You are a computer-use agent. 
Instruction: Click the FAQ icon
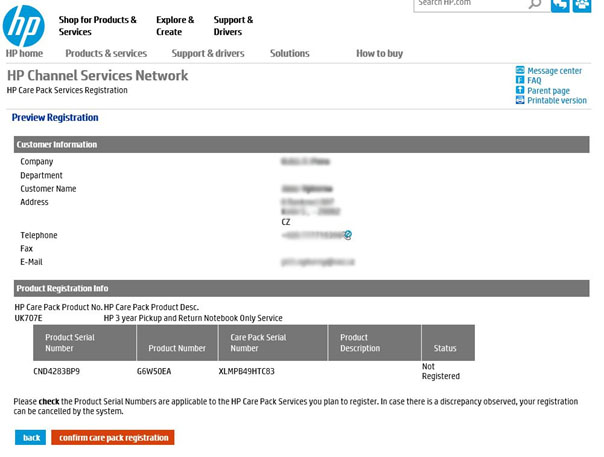(x=520, y=80)
